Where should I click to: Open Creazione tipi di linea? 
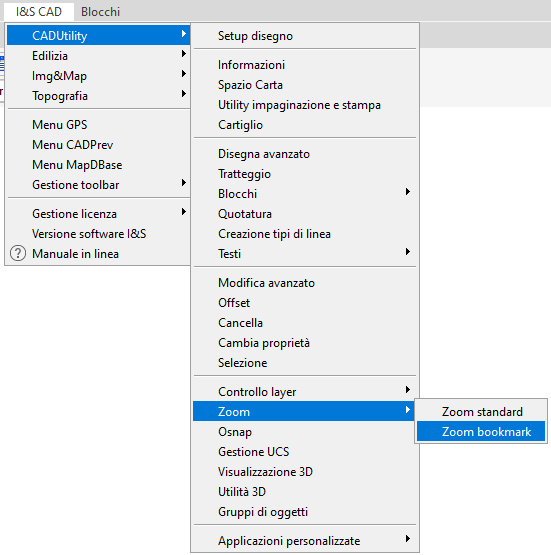(x=304, y=234)
